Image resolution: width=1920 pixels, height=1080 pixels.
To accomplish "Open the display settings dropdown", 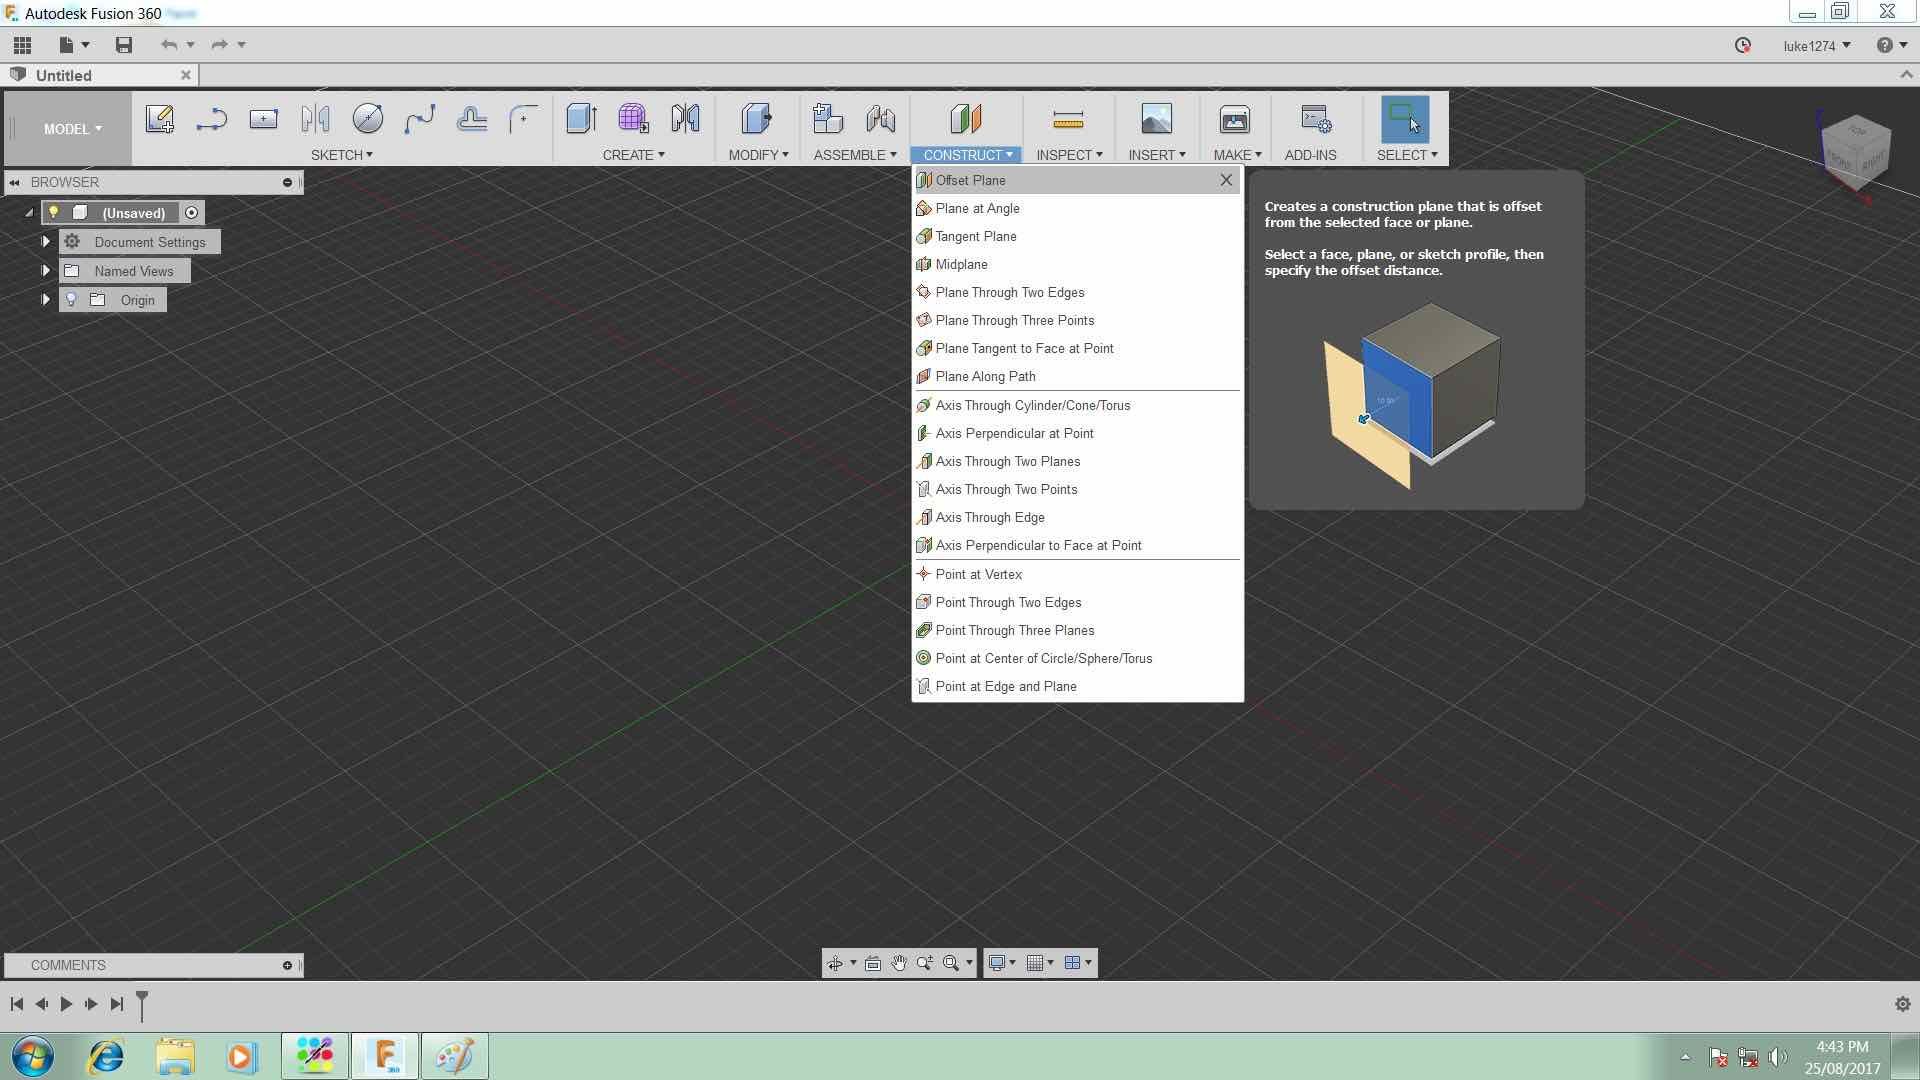I will click(1001, 963).
